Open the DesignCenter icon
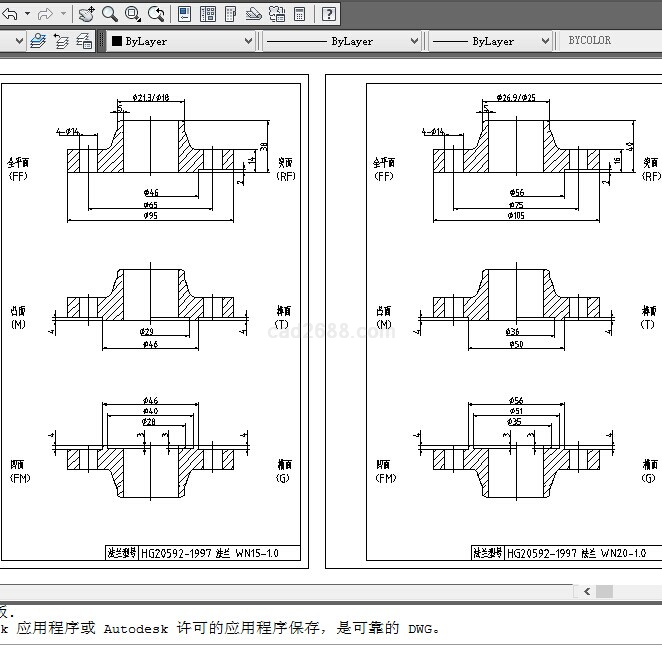This screenshot has height=662, width=662. point(208,14)
